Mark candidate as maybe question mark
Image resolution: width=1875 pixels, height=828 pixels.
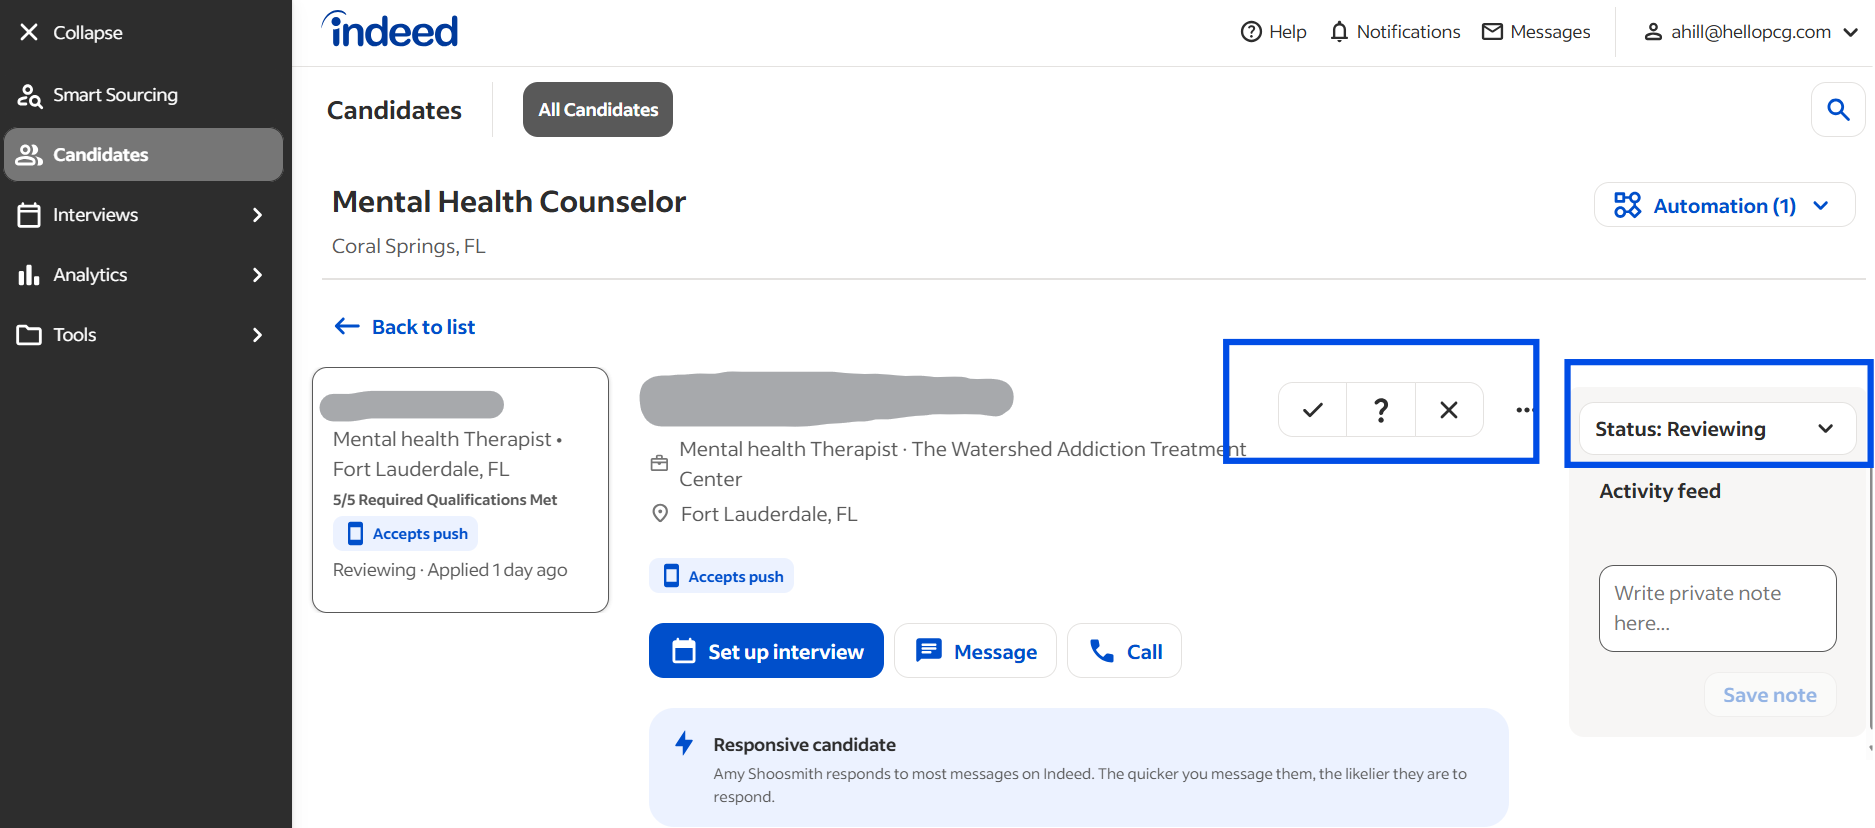click(1381, 410)
